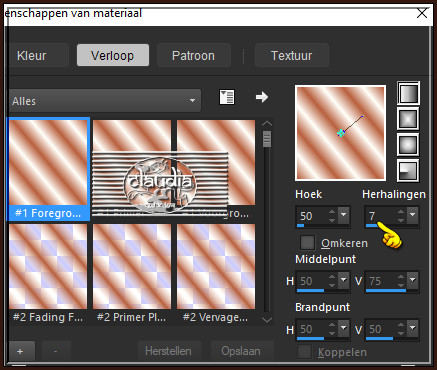Image resolution: width=437 pixels, height=370 pixels.
Task: Switch to the Verloop tab
Action: pos(113,55)
